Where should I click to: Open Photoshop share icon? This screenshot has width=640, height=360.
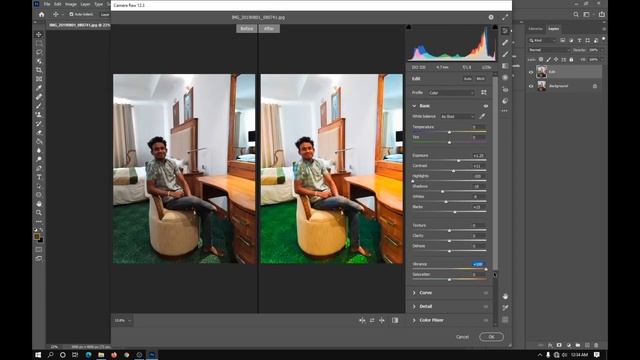[602, 14]
